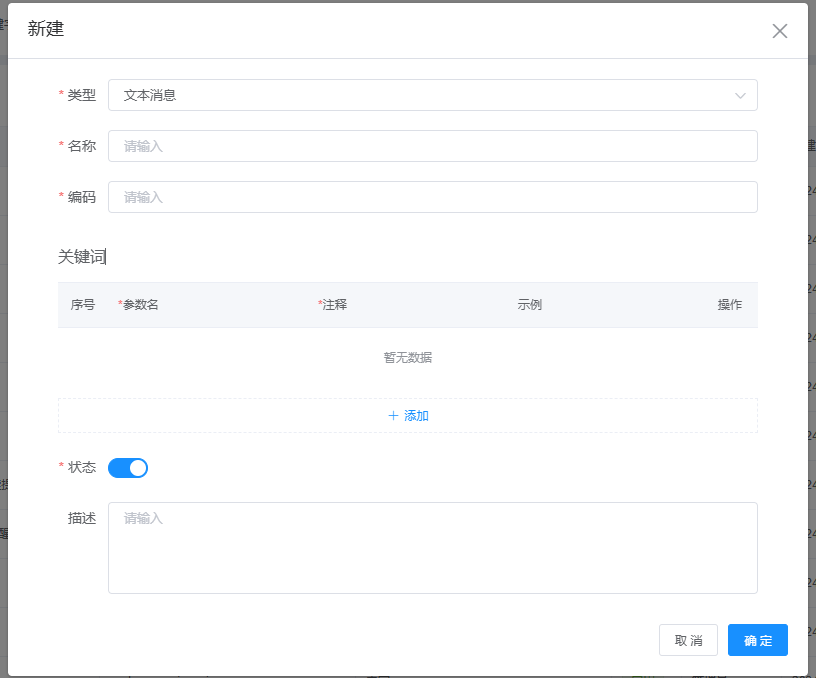Click into the 编码 input field
The image size is (816, 678).
432,197
